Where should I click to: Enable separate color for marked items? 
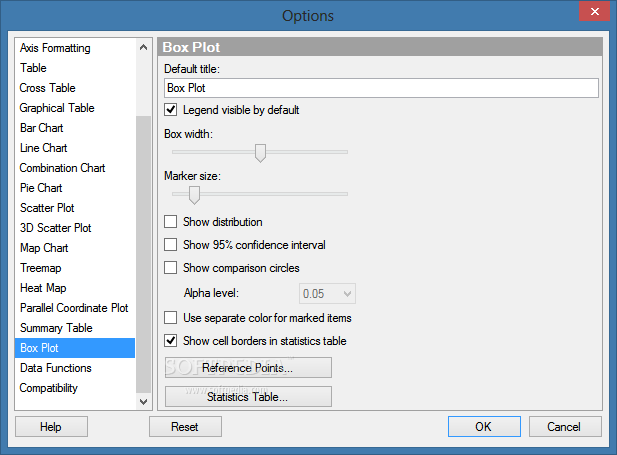170,318
